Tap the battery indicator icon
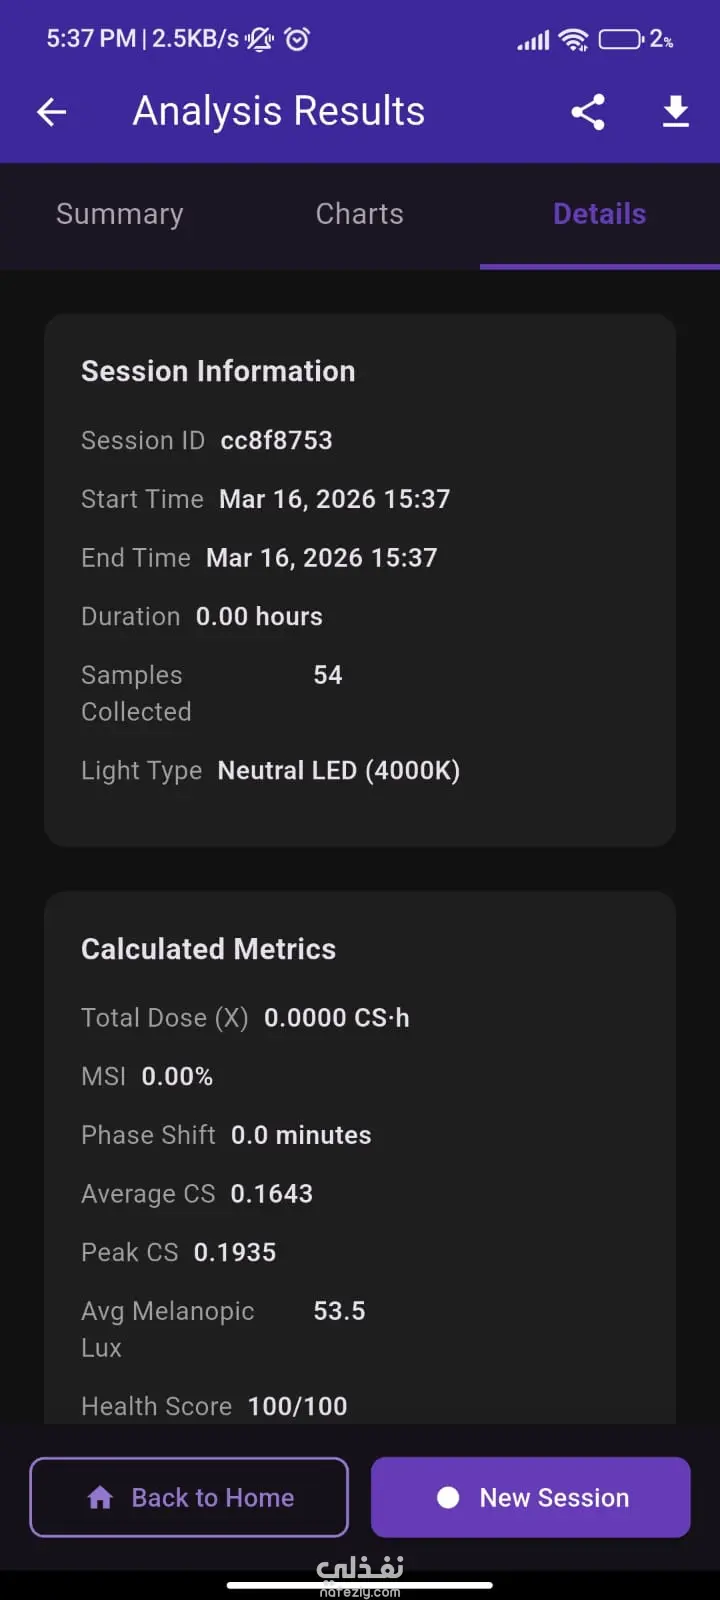The width and height of the screenshot is (720, 1600). [621, 40]
